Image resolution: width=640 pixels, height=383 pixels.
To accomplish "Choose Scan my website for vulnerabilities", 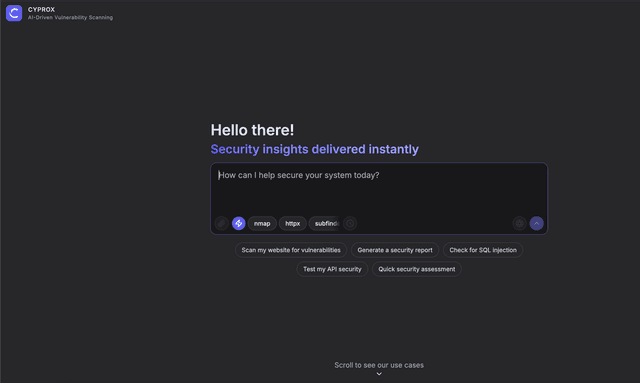I will [x=291, y=250].
